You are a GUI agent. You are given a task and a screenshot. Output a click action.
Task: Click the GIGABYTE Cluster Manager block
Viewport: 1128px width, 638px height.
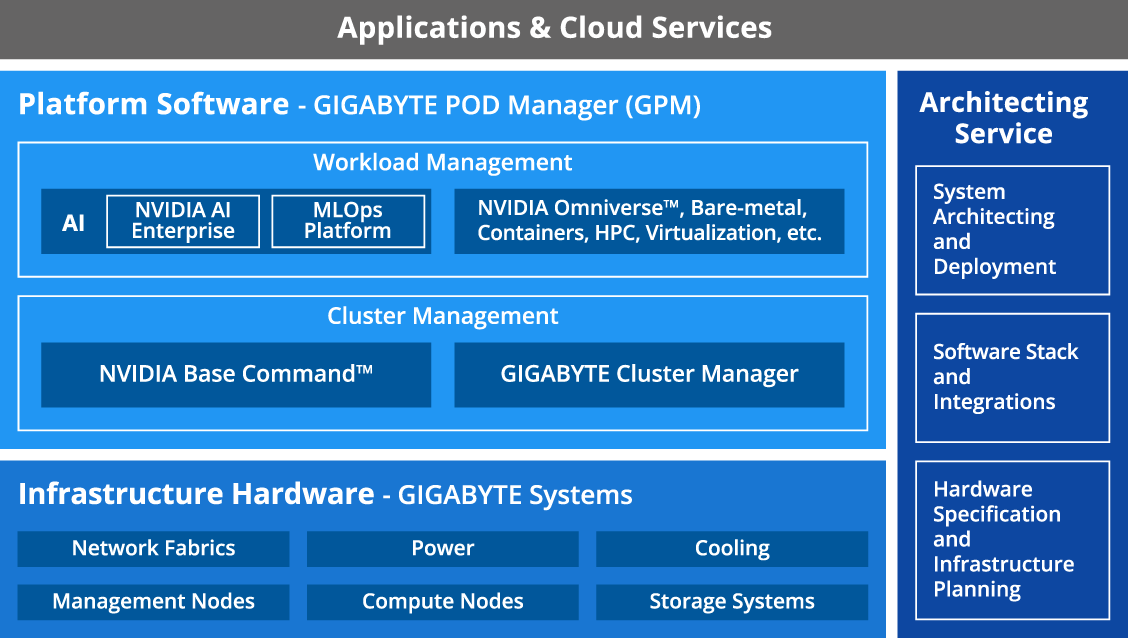[649, 375]
